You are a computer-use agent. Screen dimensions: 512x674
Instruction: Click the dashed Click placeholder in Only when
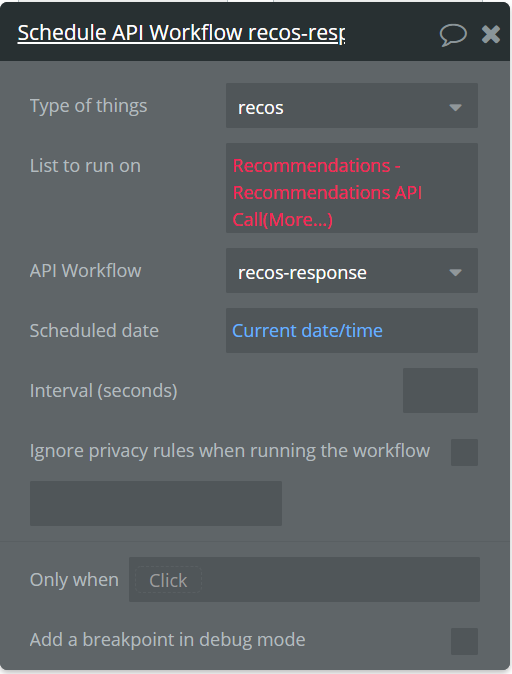168,580
